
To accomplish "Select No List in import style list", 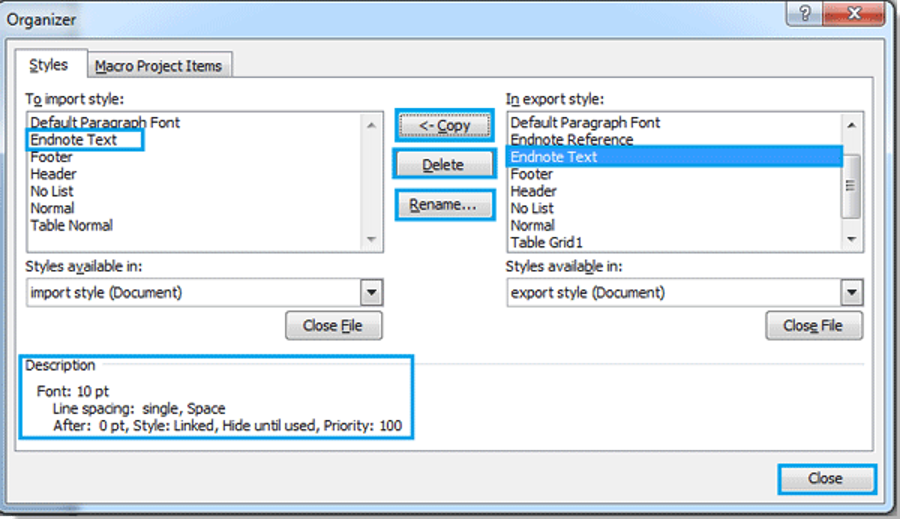I will [52, 192].
